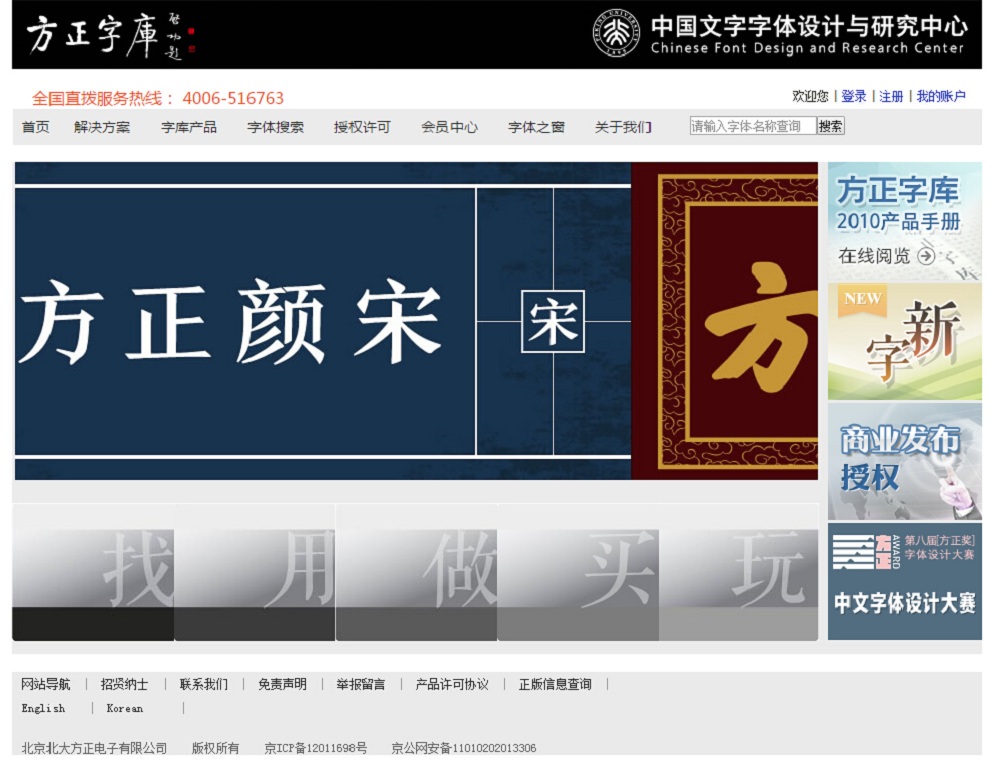The height and width of the screenshot is (775, 1000).
Task: Click 京公网安备11010202013306 text
Action: click(x=464, y=748)
